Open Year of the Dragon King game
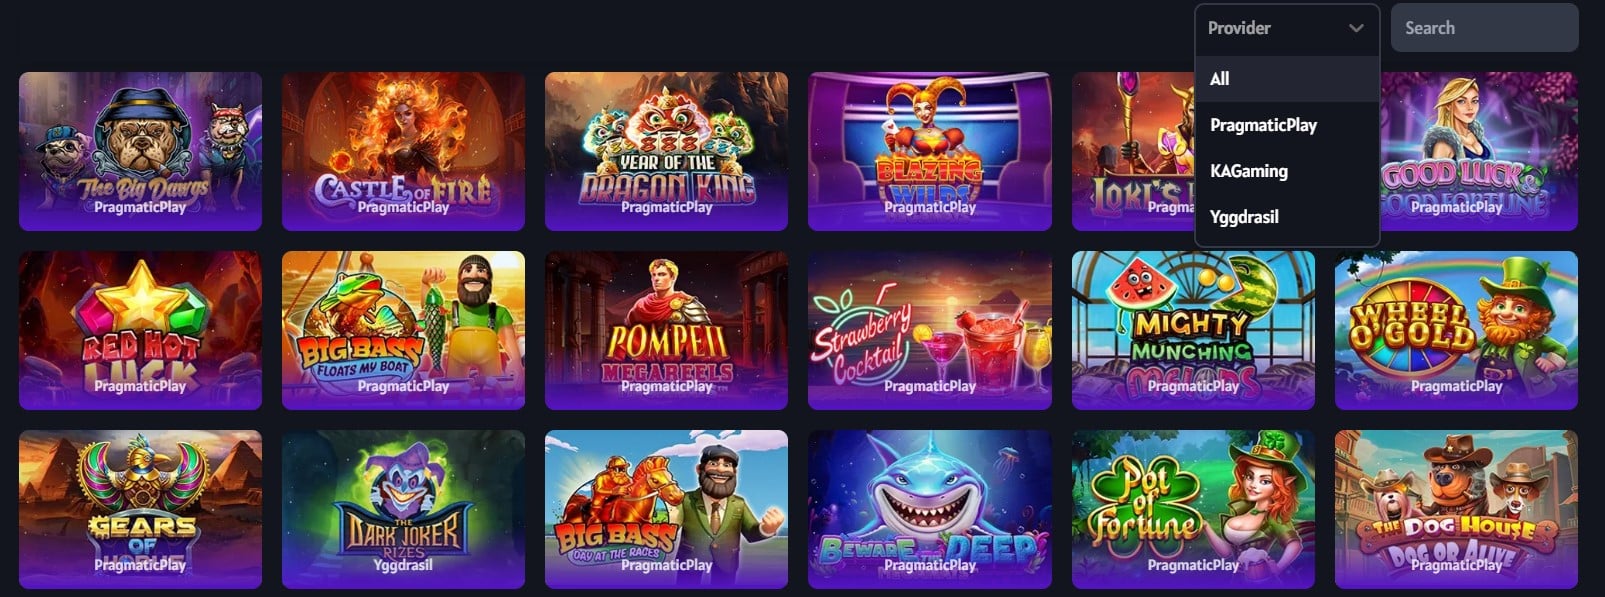Viewport: 1605px width, 597px height. coord(666,151)
